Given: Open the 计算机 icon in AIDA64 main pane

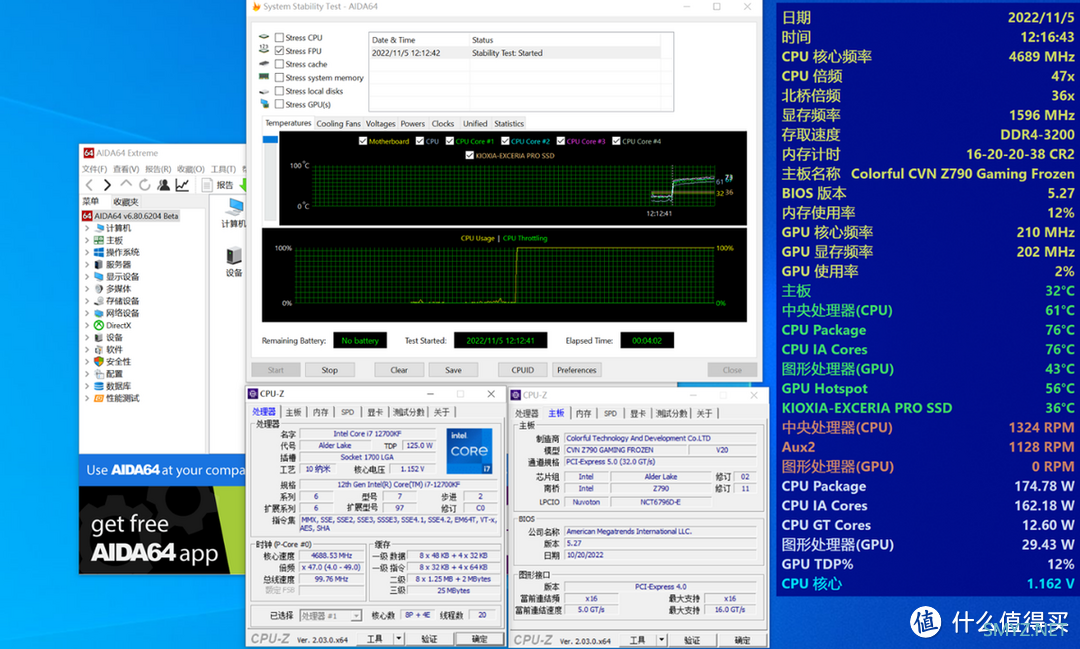Looking at the screenshot, I should click(233, 213).
